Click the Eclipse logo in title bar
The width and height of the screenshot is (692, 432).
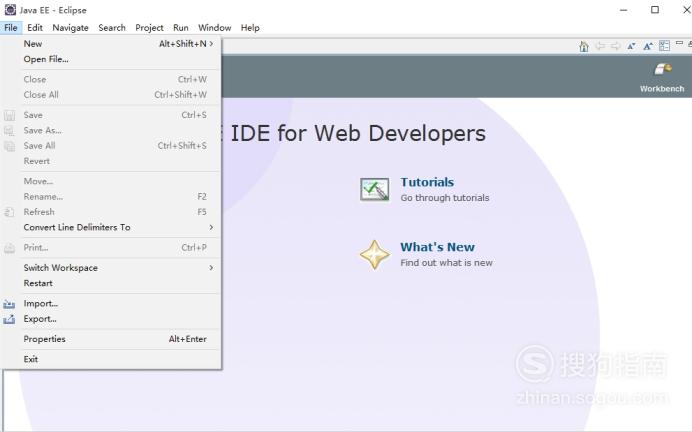[10, 10]
